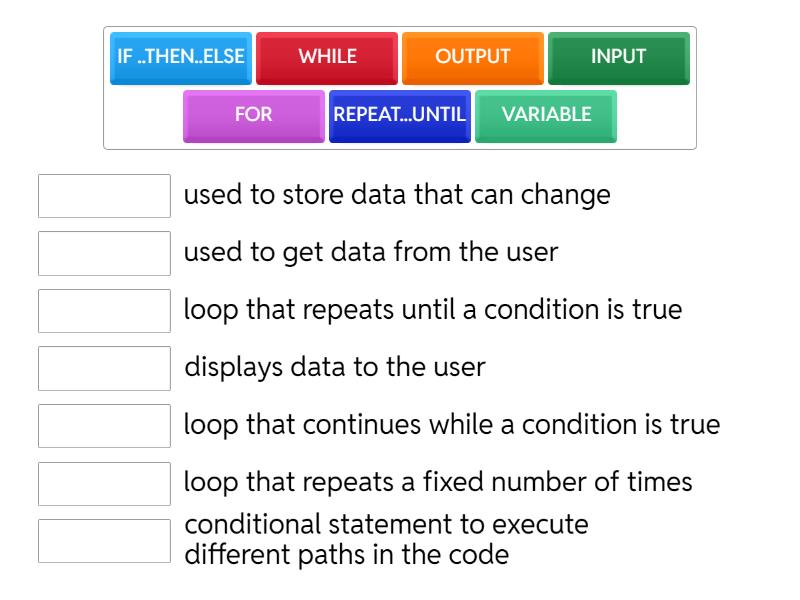Image resolution: width=800 pixels, height=600 pixels.
Task: Click the purple FOR tile
Action: click(x=253, y=115)
